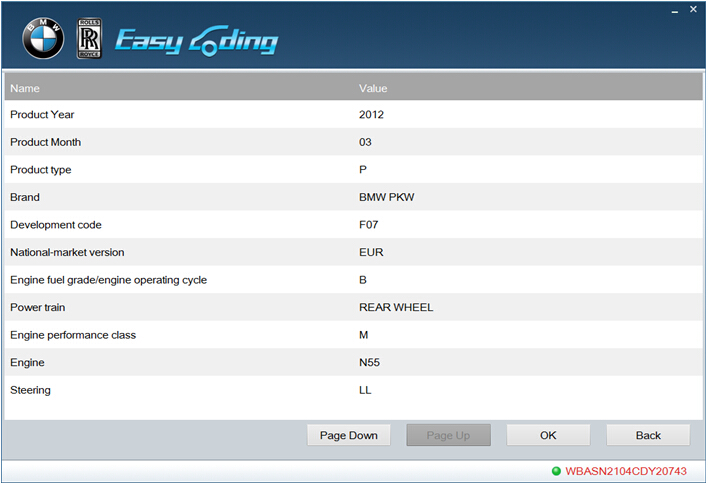Select the Steering row label
Viewport: 708px width, 483px height.
pos(30,390)
